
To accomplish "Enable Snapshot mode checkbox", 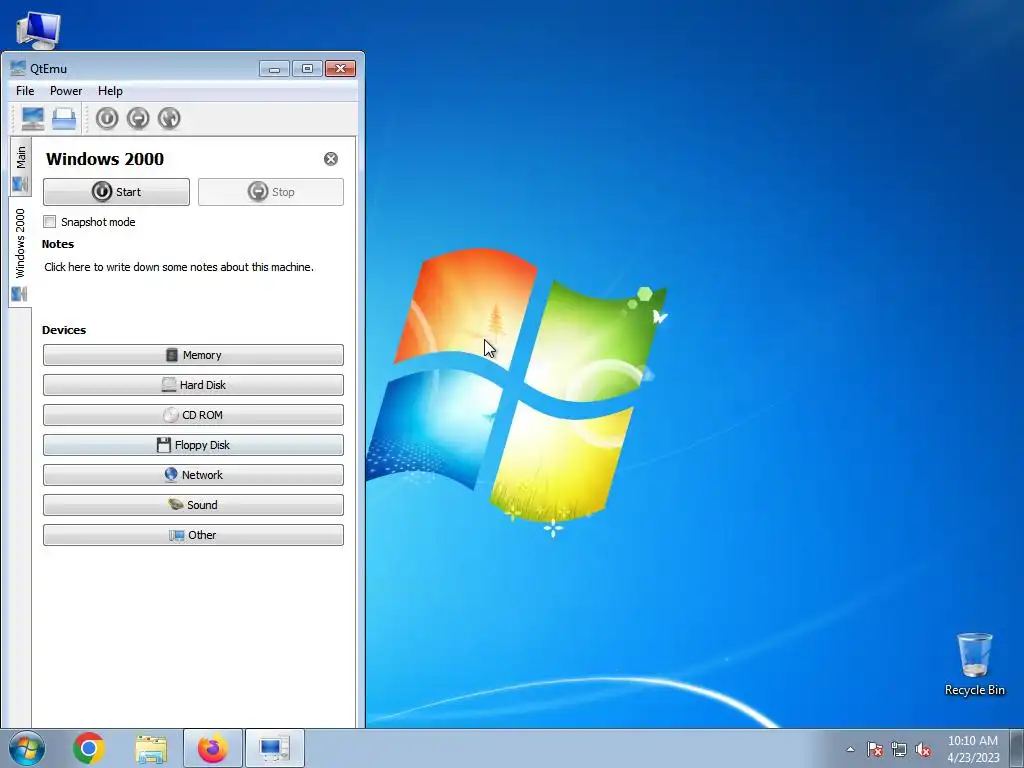I will 50,221.
